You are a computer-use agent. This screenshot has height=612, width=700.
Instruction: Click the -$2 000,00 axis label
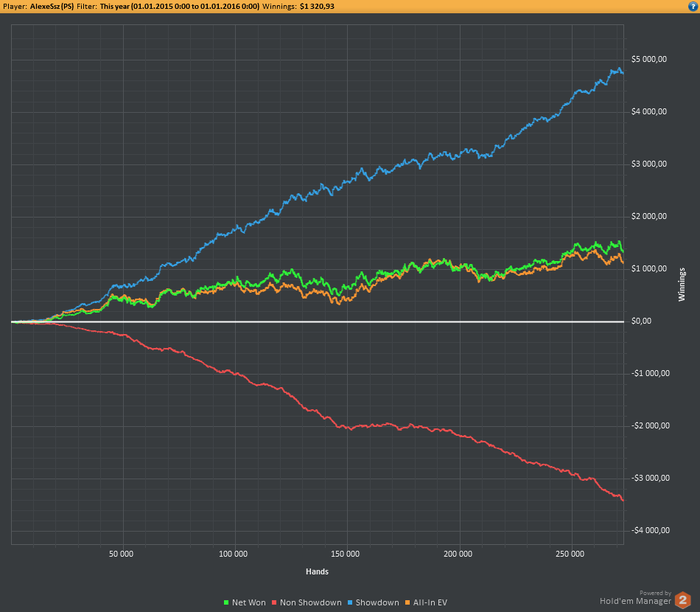tap(650, 426)
